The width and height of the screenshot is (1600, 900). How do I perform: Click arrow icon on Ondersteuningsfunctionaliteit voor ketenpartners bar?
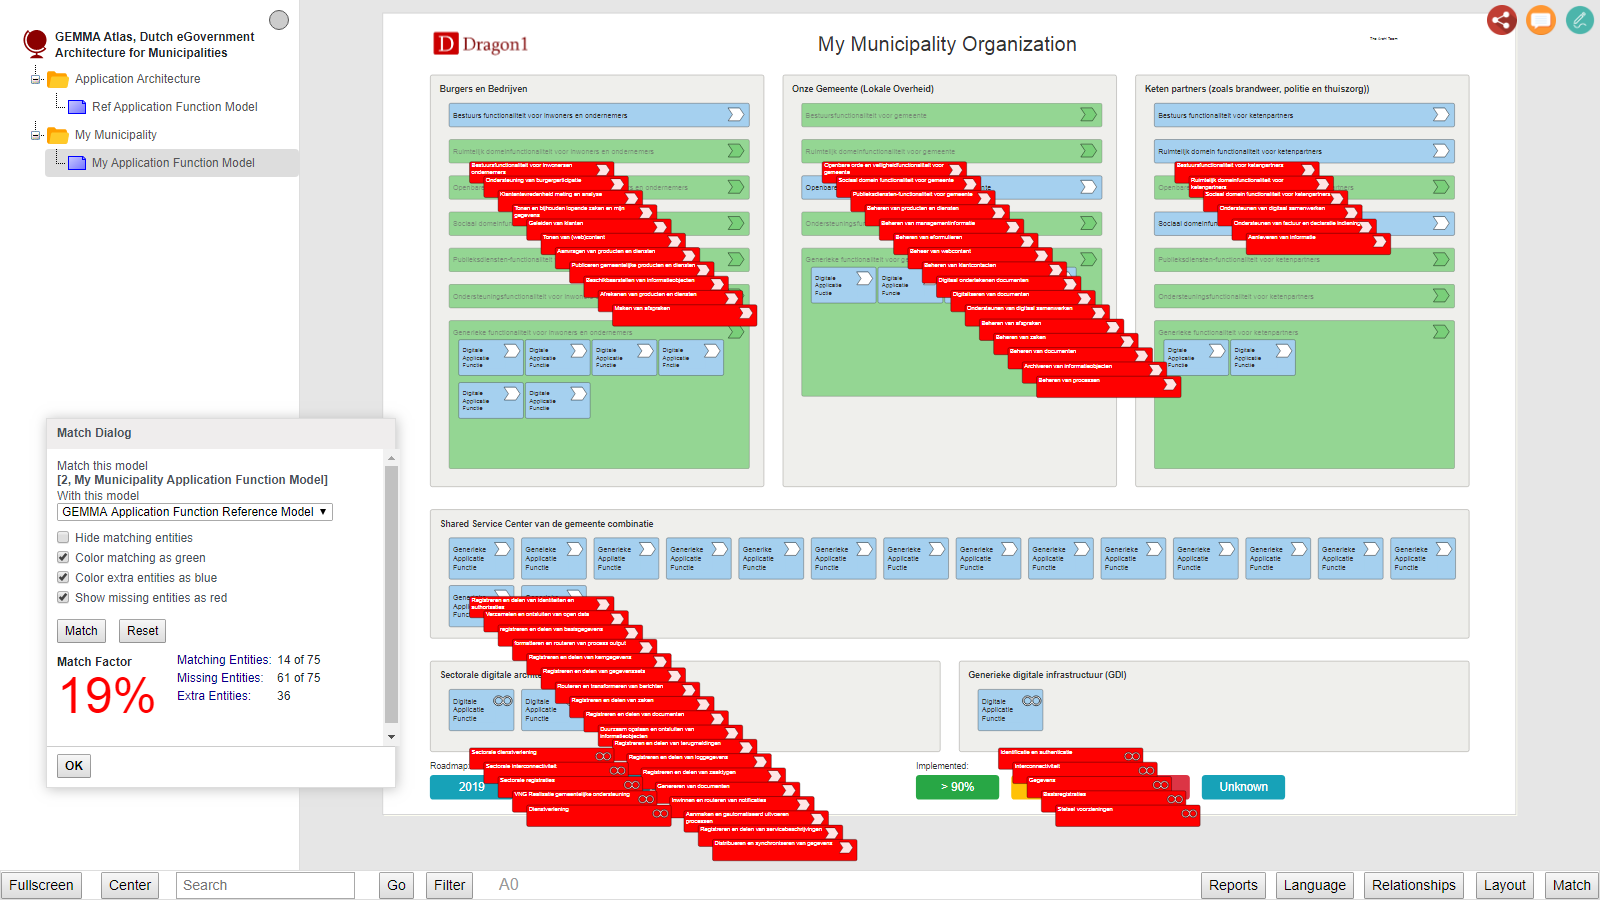(1441, 296)
